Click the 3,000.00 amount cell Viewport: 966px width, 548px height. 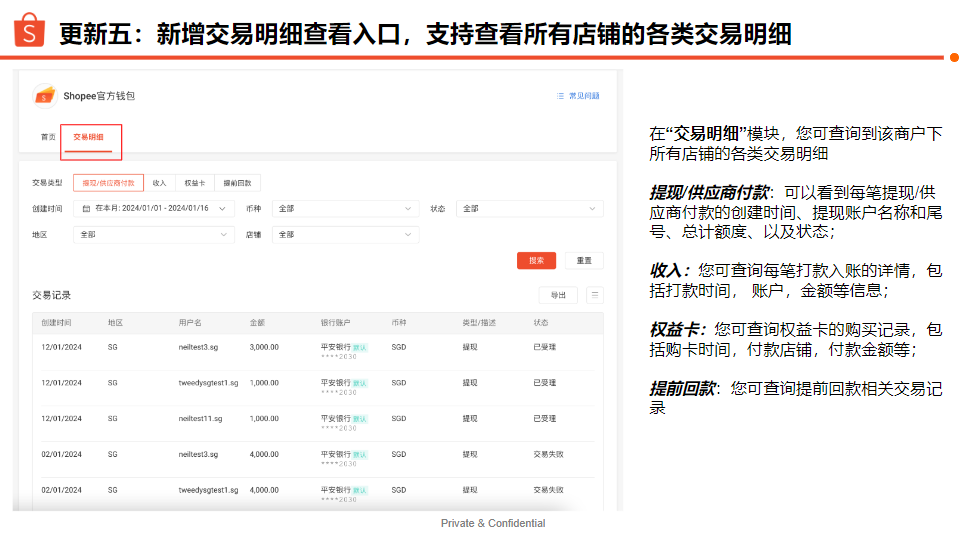pyautogui.click(x=264, y=347)
